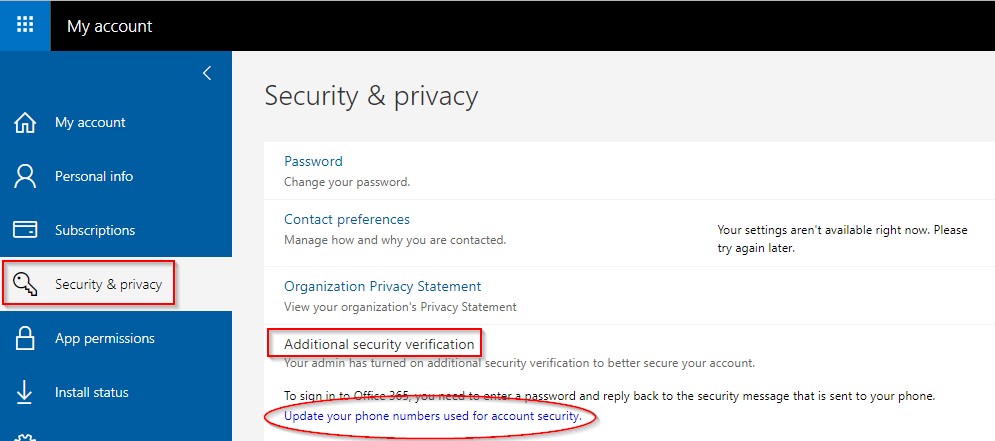Open the app launcher grid icon
This screenshot has width=995, height=441.
click(25, 25)
